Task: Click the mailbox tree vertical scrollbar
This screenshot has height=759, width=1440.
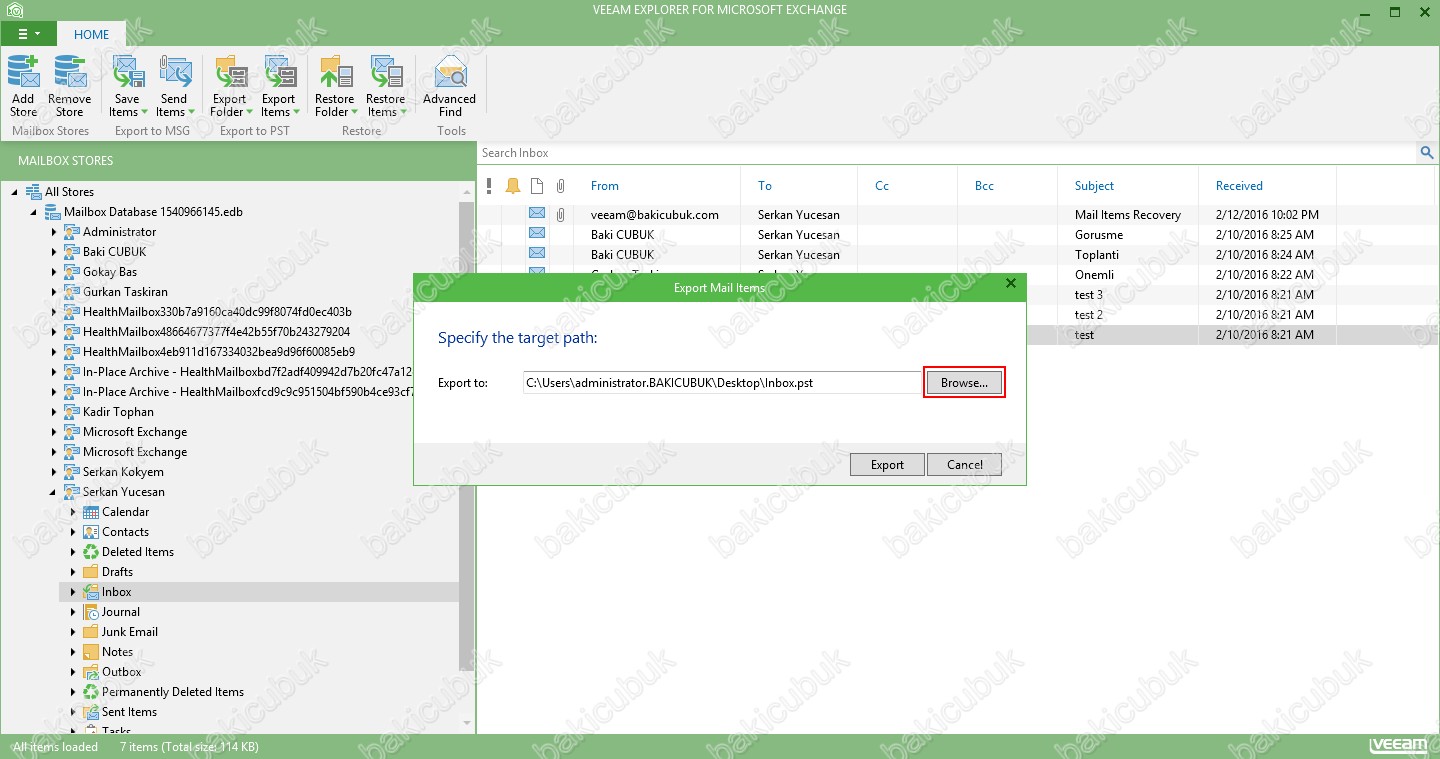Action: click(466, 435)
